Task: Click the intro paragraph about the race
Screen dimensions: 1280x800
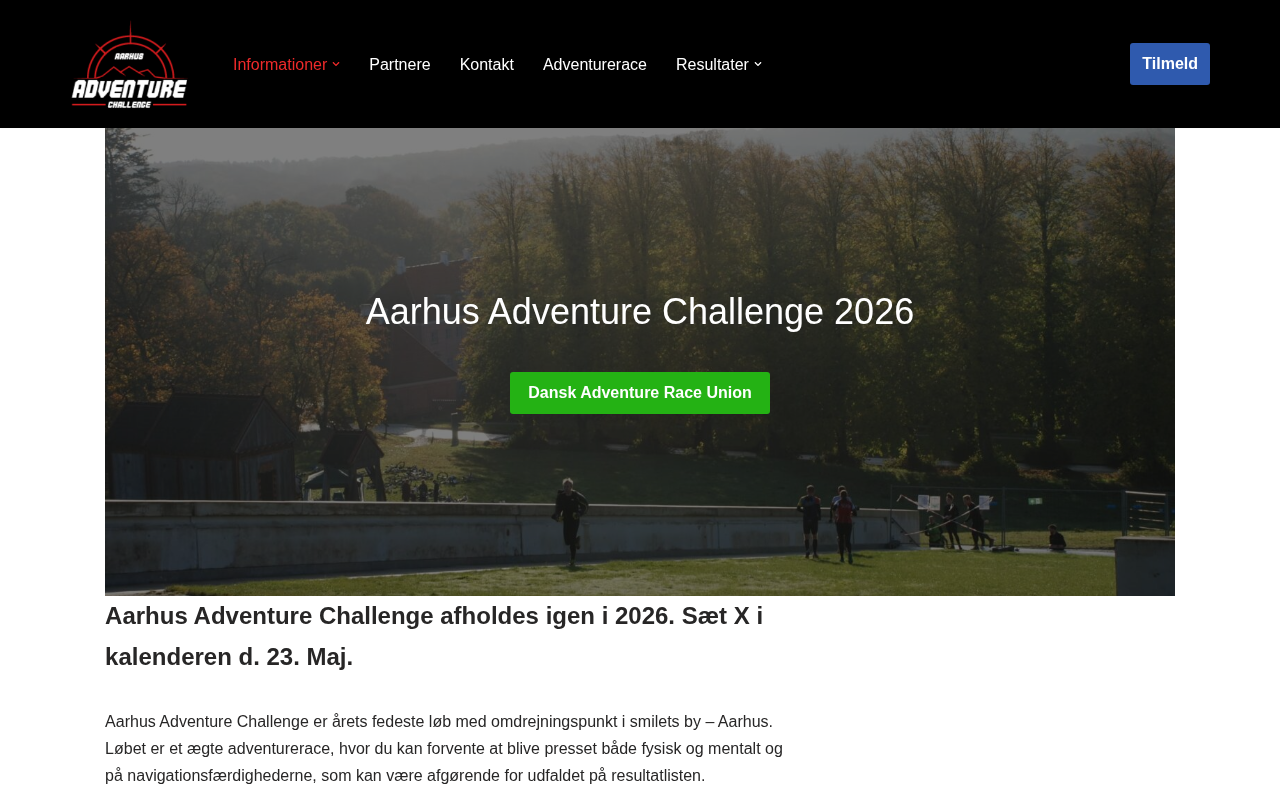Action: click(444, 749)
